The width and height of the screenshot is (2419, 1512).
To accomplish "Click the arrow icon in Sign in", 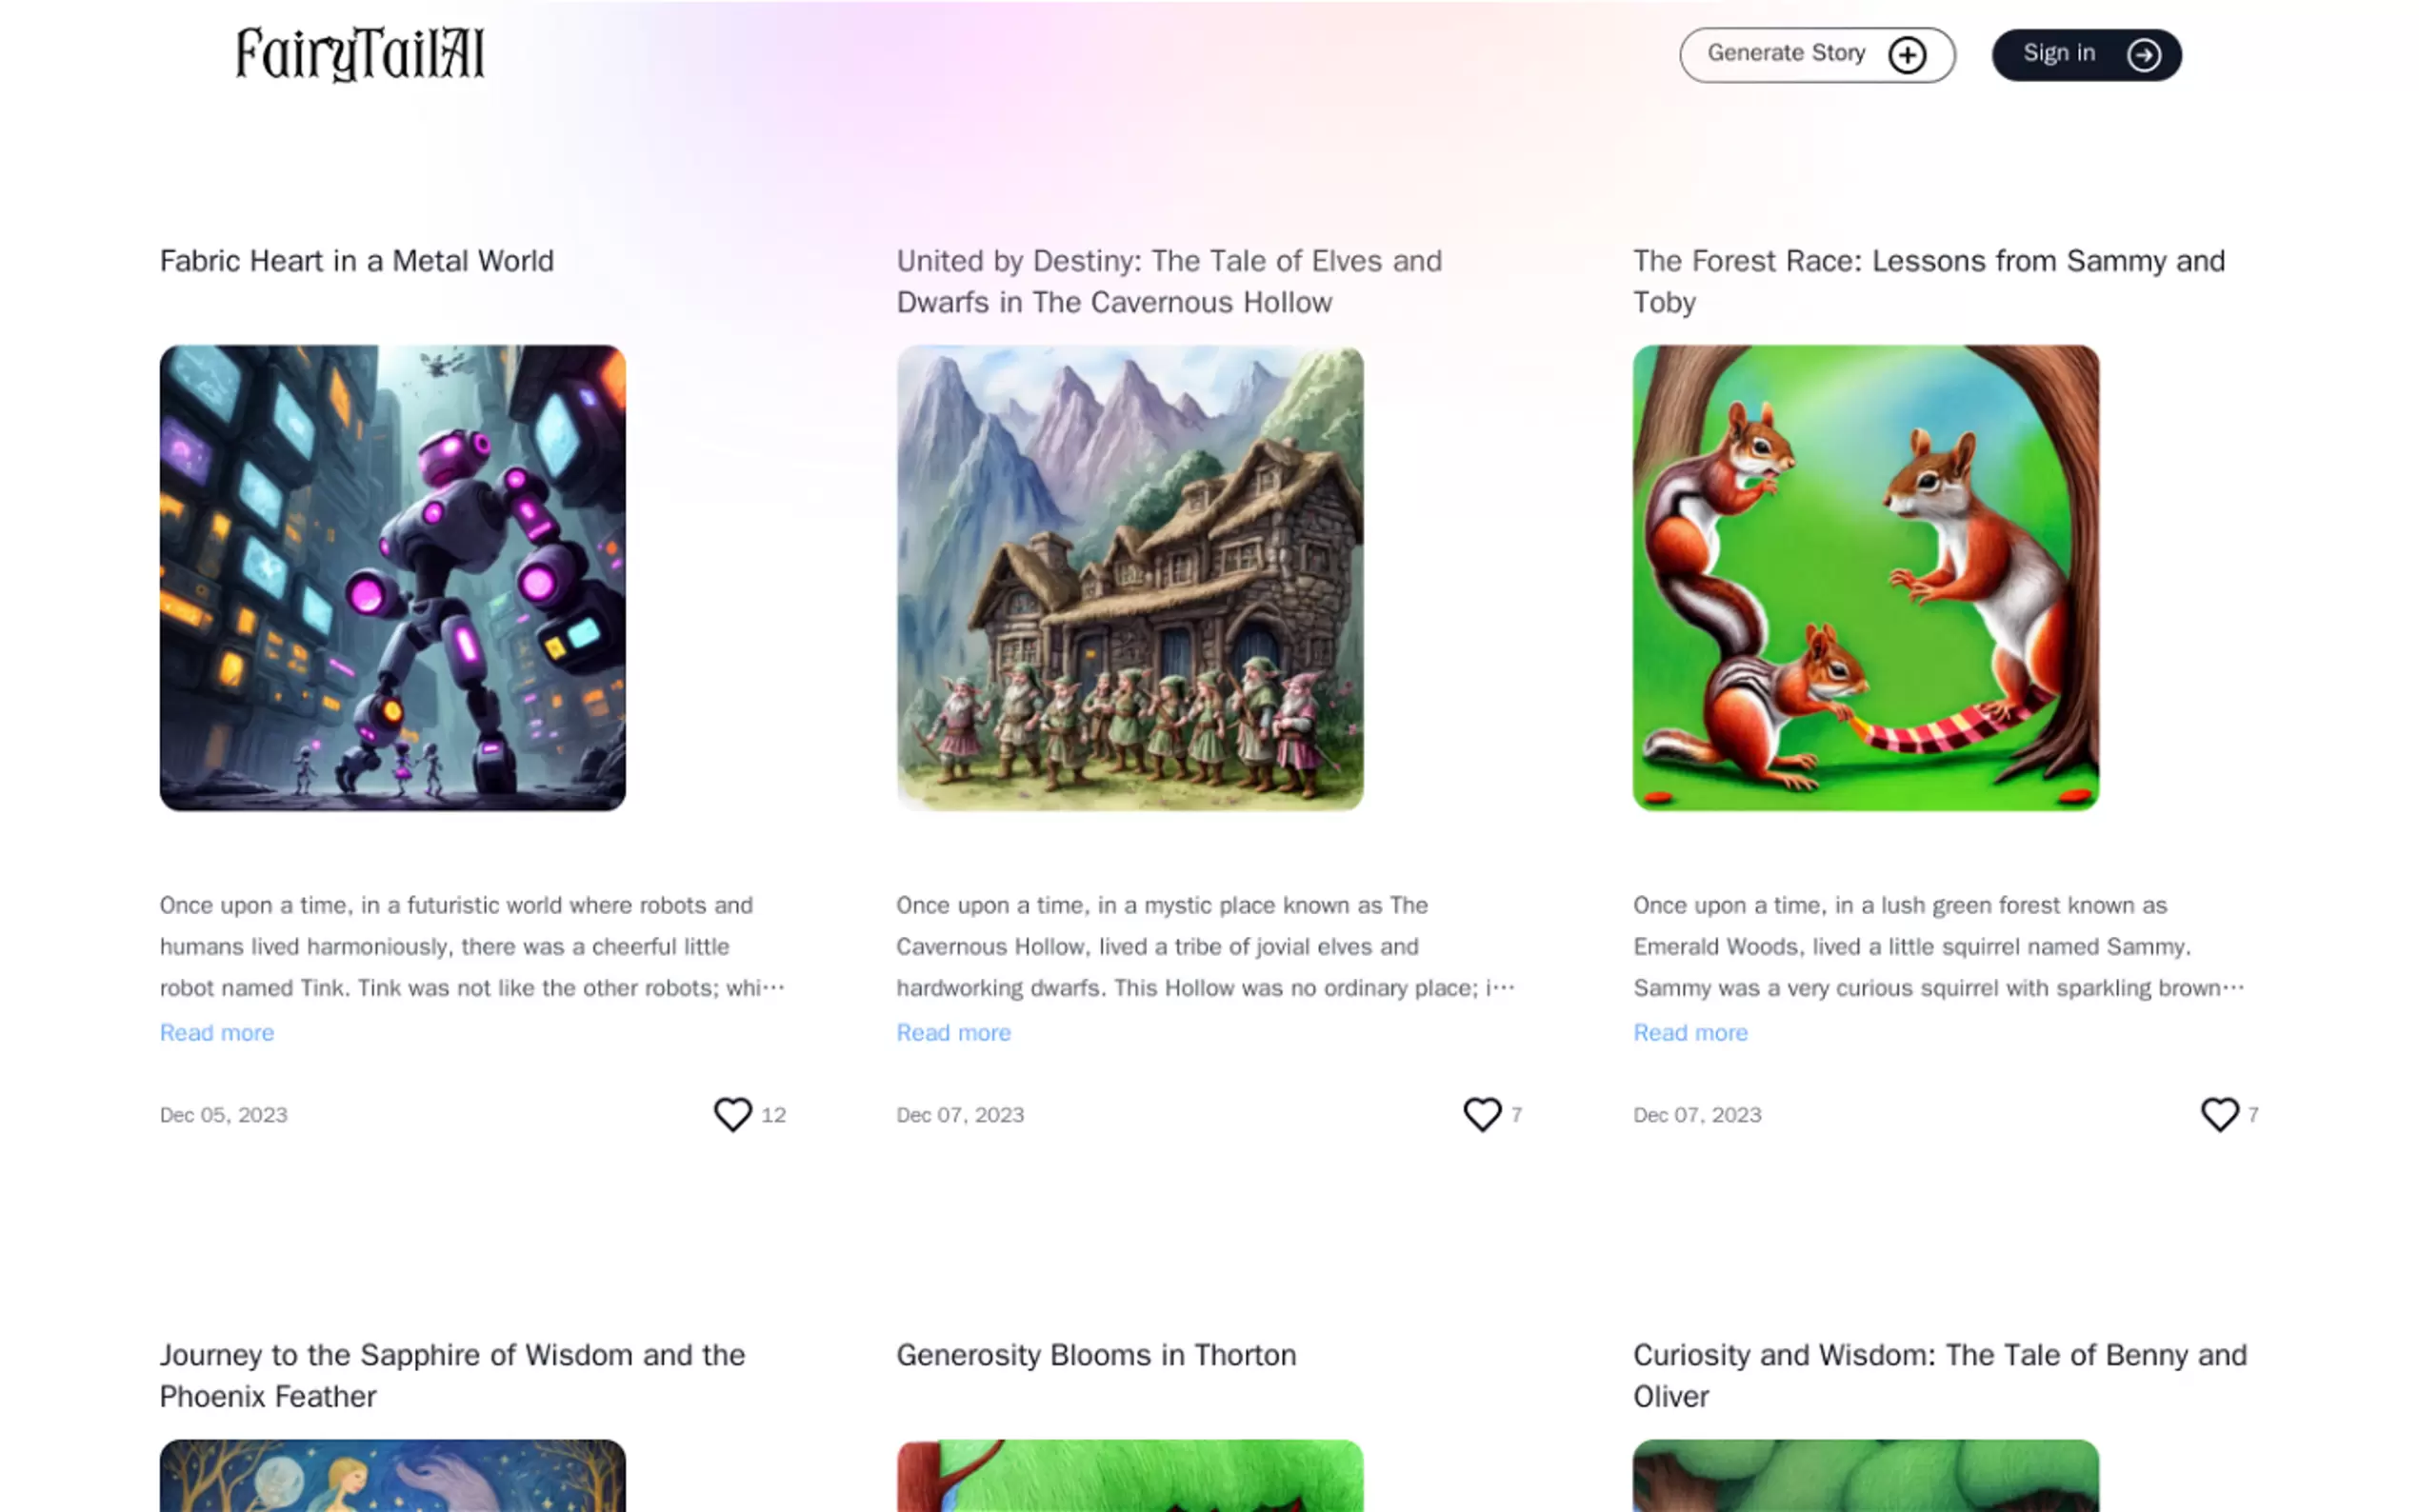I will (2143, 55).
